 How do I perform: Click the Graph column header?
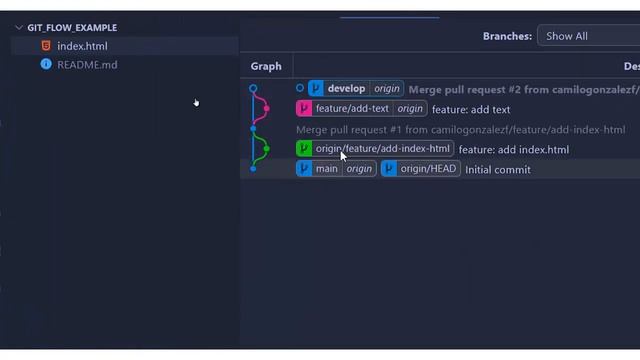[x=266, y=66]
